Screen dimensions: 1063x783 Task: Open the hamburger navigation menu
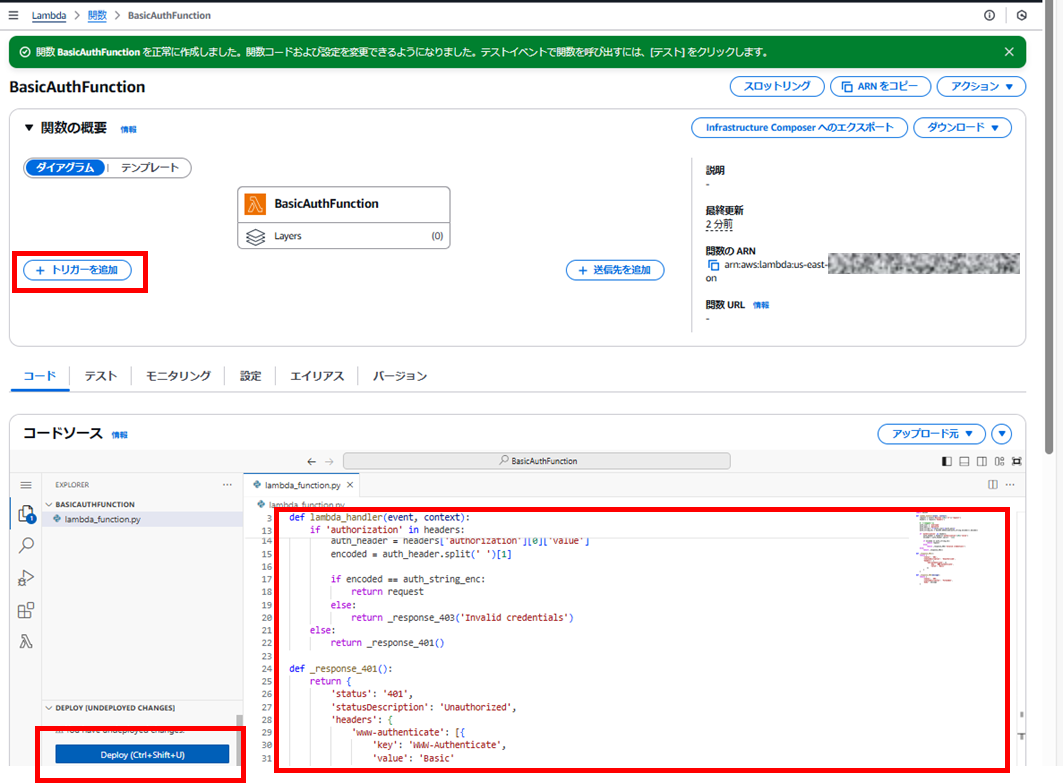[14, 15]
